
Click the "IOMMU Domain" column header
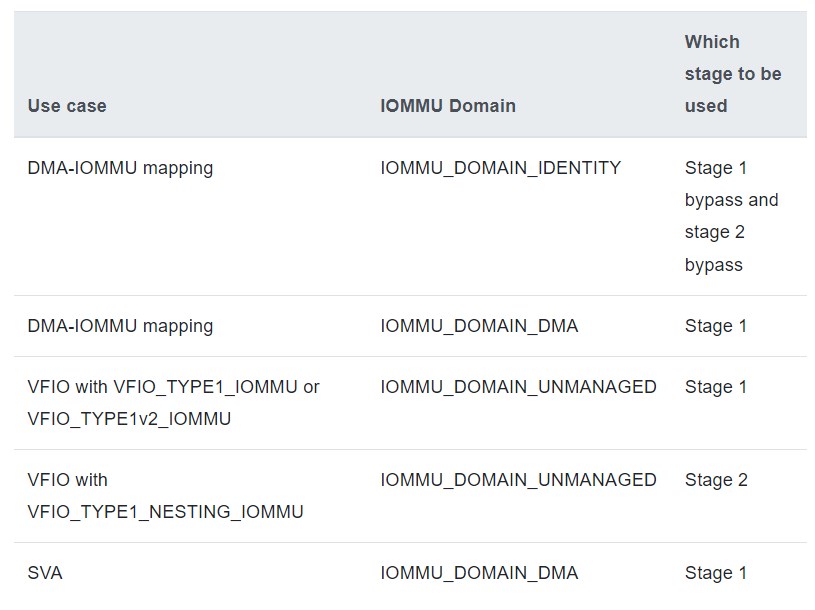pyautogui.click(x=448, y=106)
